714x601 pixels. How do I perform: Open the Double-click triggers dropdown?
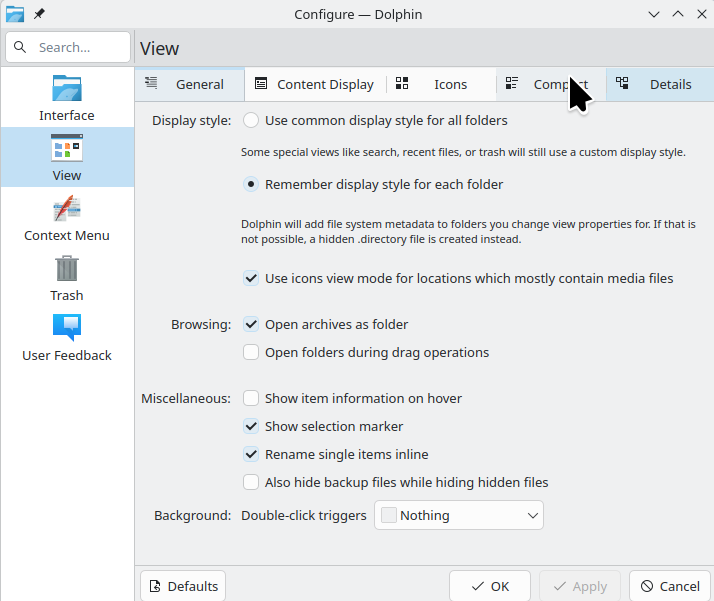point(459,516)
